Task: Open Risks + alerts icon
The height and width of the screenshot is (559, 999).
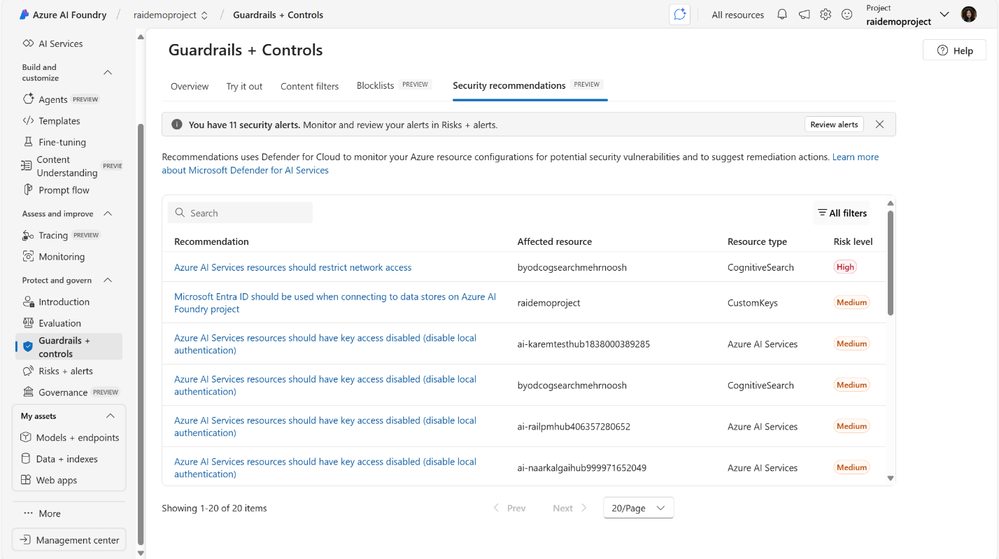Action: [x=28, y=371]
